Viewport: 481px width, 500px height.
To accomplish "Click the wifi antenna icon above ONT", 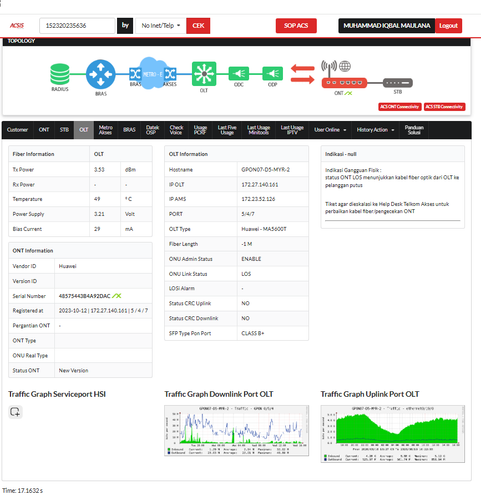I will (329, 68).
